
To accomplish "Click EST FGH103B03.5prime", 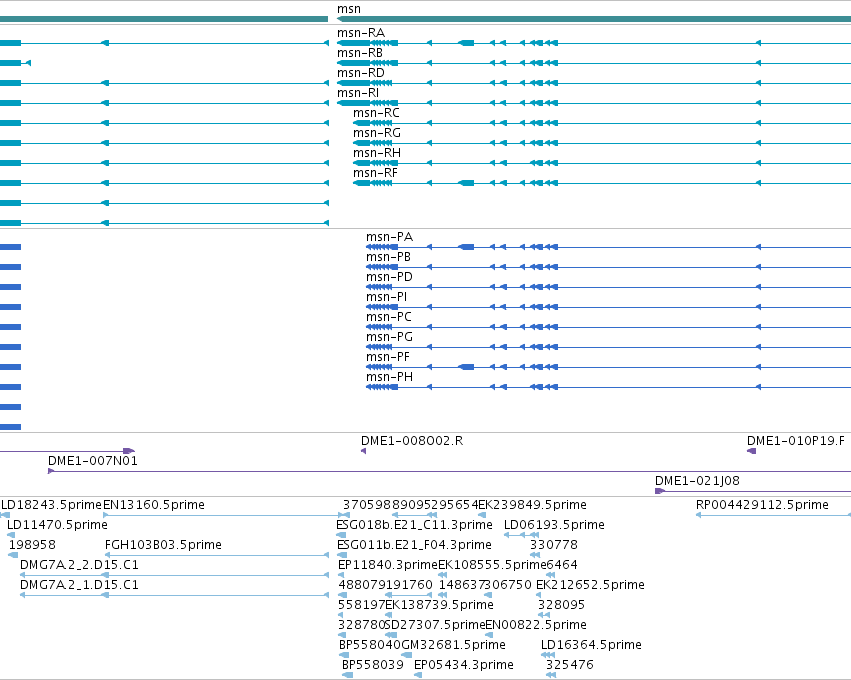I will pyautogui.click(x=163, y=546).
